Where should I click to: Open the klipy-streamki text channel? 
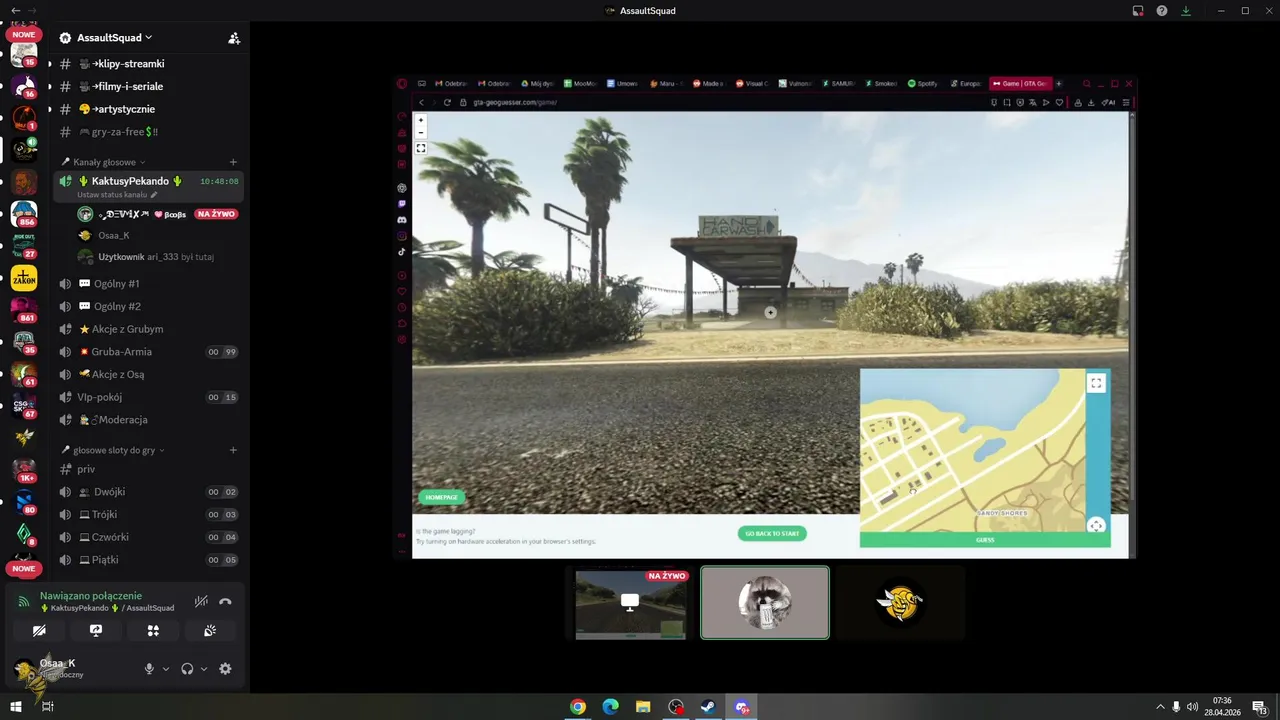(129, 64)
